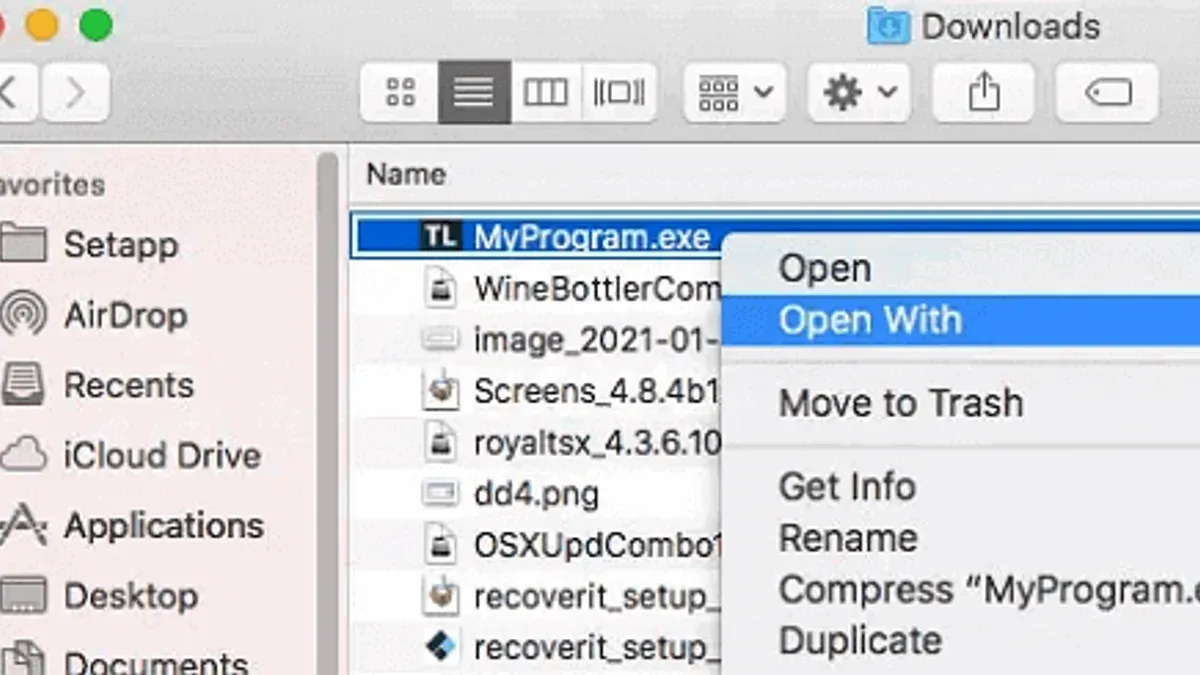Click the Downloads folder title icon

887,26
